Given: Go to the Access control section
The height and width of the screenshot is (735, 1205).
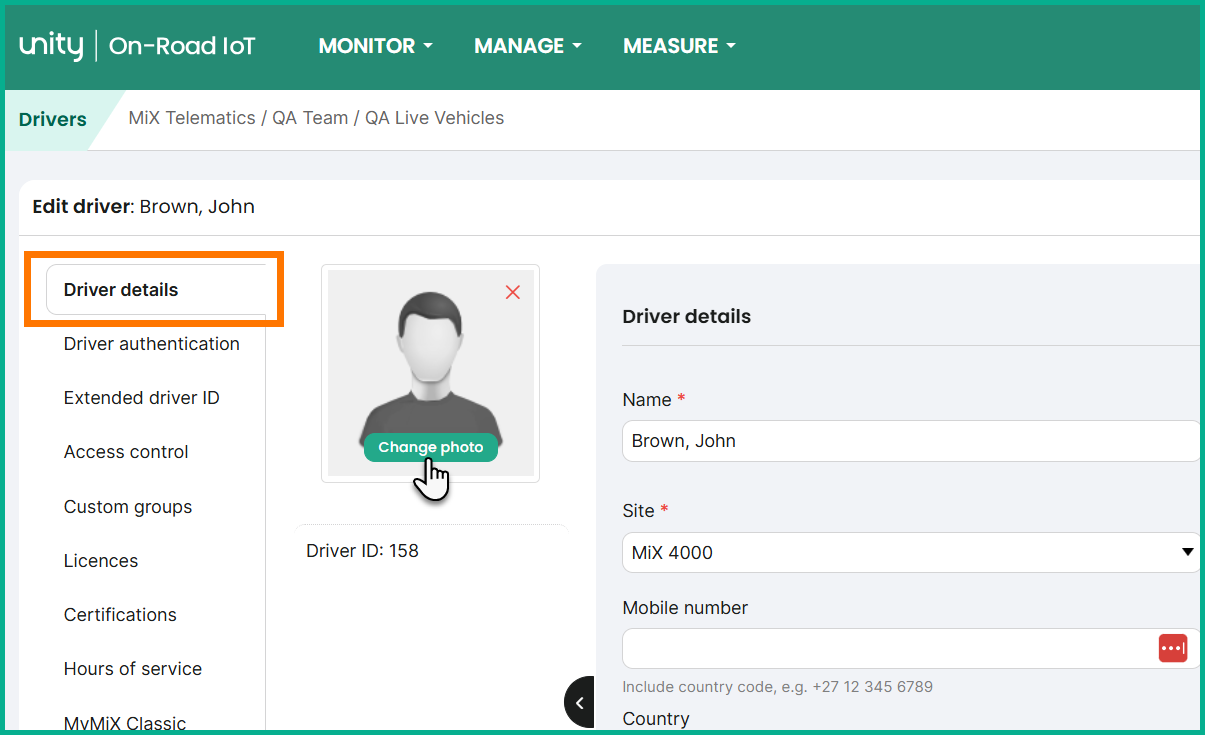Looking at the screenshot, I should (x=126, y=452).
